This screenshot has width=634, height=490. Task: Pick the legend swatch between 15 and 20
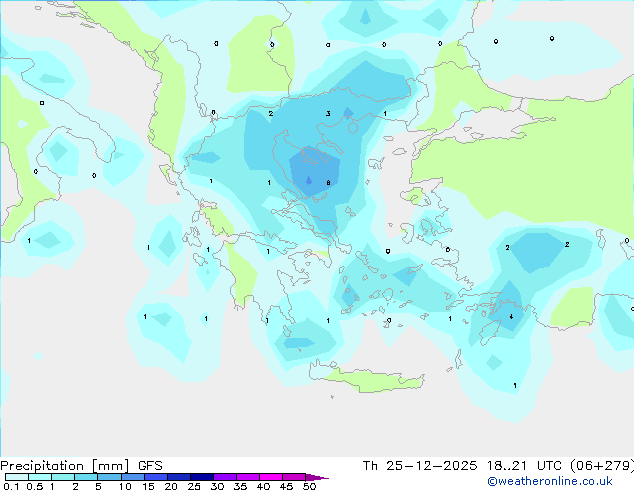click(156, 477)
